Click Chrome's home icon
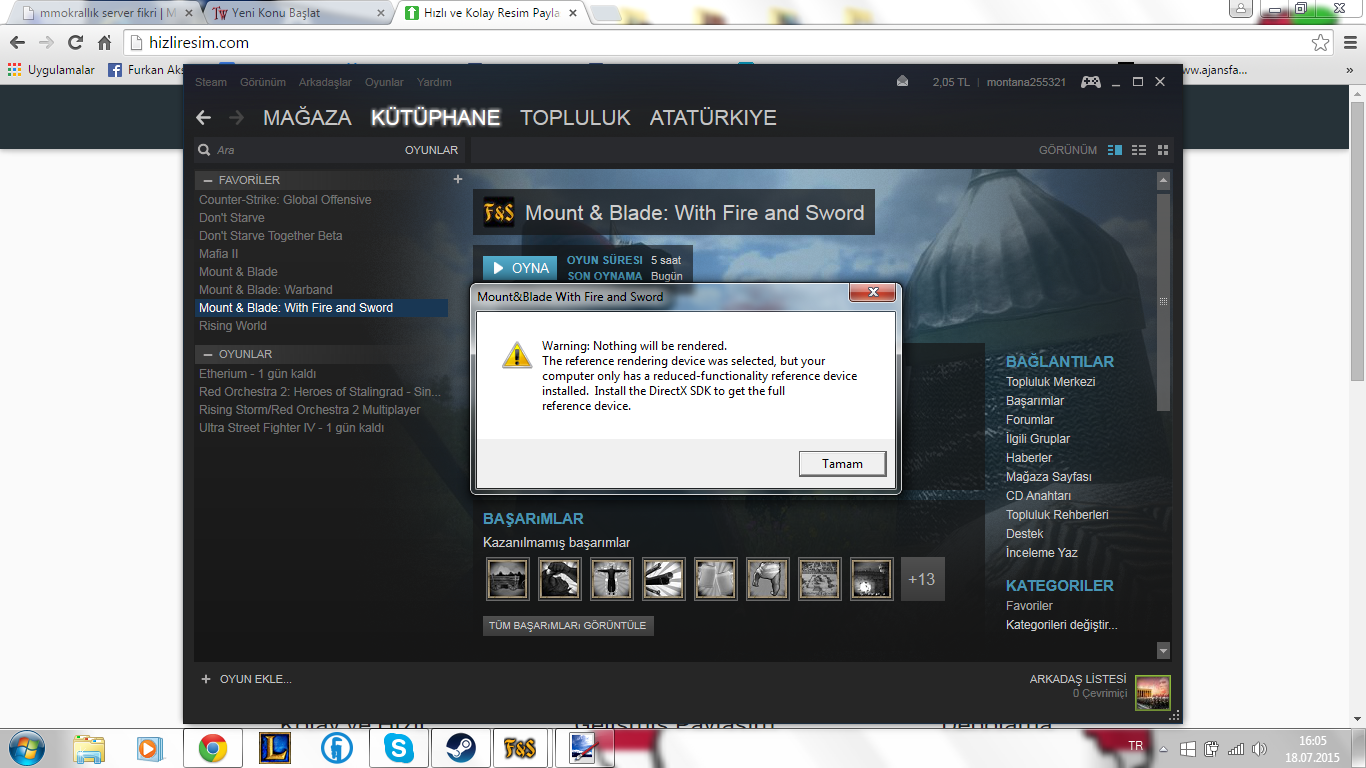The height and width of the screenshot is (768, 1366). pyautogui.click(x=105, y=43)
